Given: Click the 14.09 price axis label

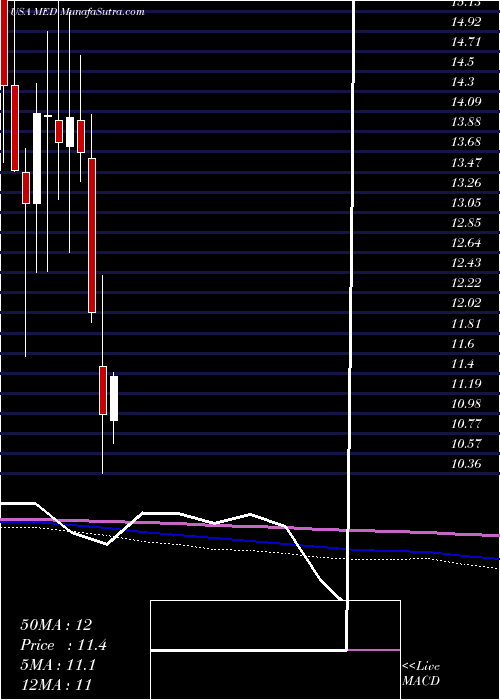Looking at the screenshot, I should click(467, 102).
